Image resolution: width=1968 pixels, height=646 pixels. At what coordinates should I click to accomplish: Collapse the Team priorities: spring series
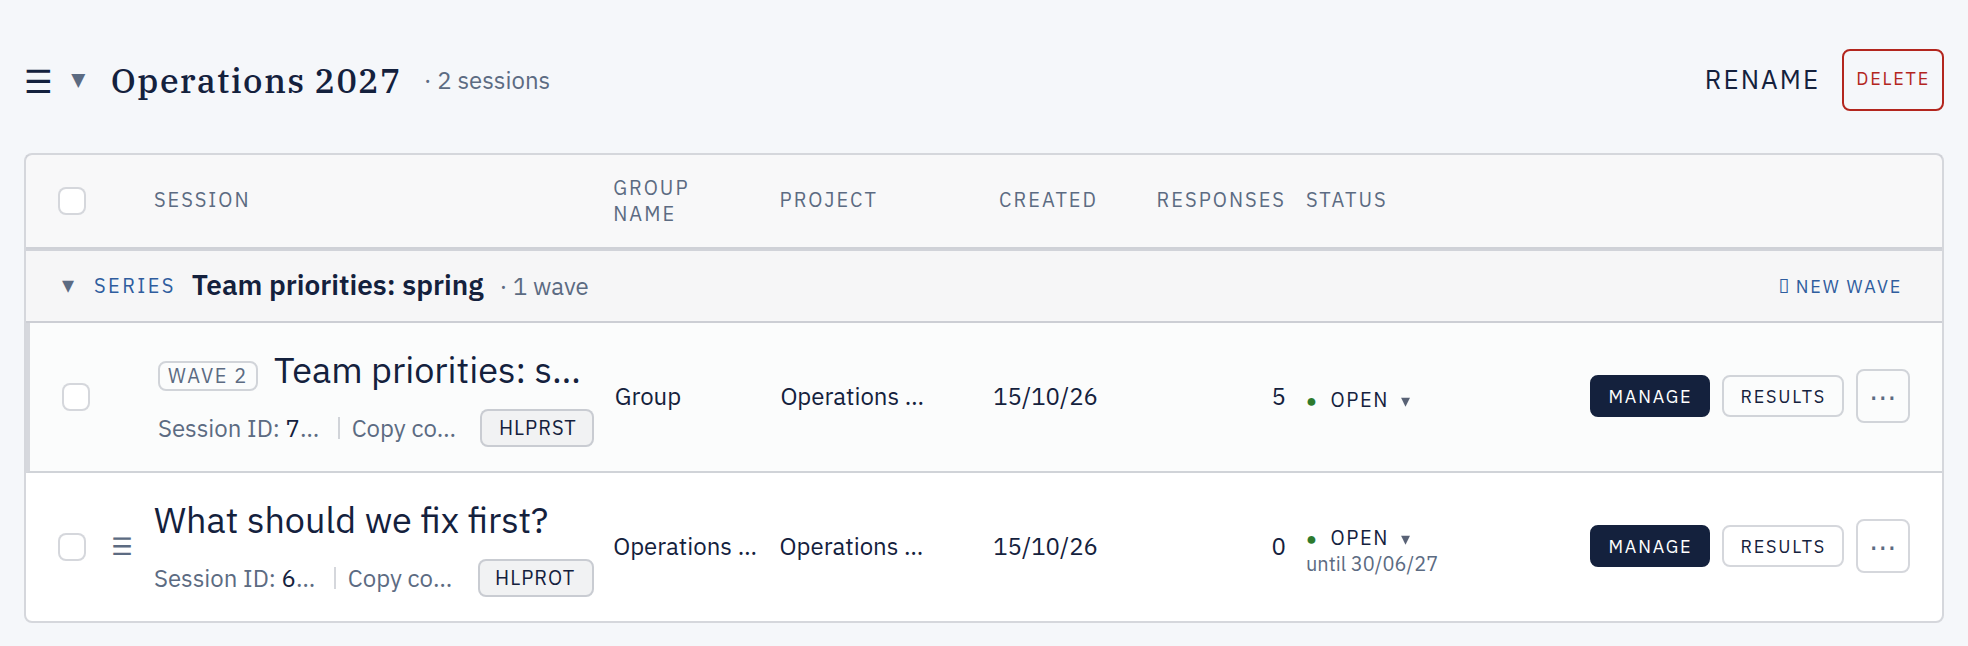click(68, 286)
